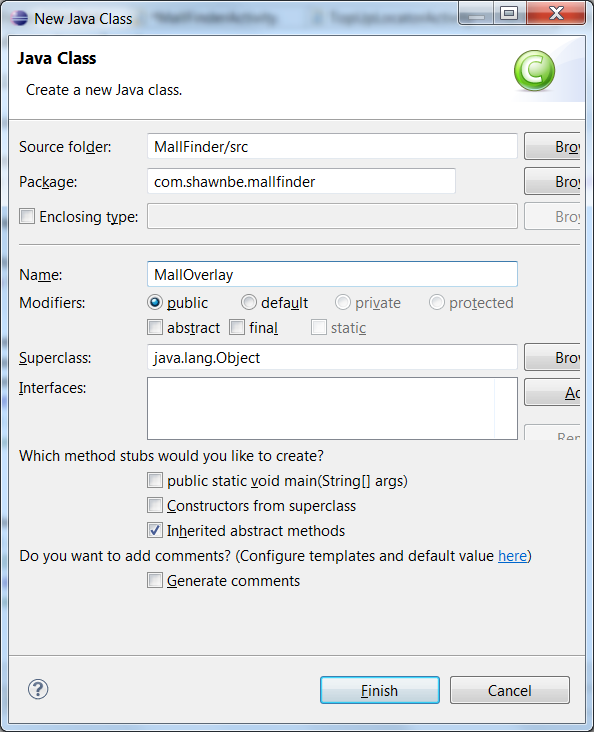
Task: Click the Cancel button
Action: click(509, 690)
